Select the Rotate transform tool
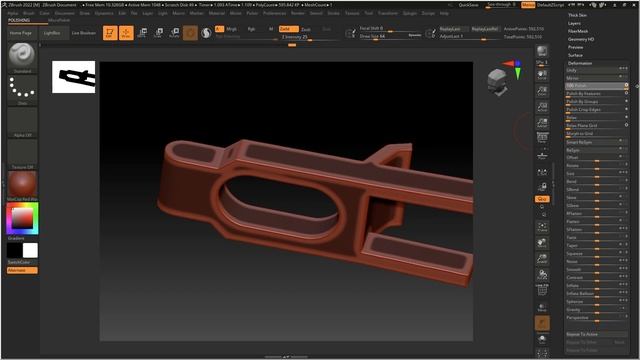640x360 pixels. tap(174, 33)
